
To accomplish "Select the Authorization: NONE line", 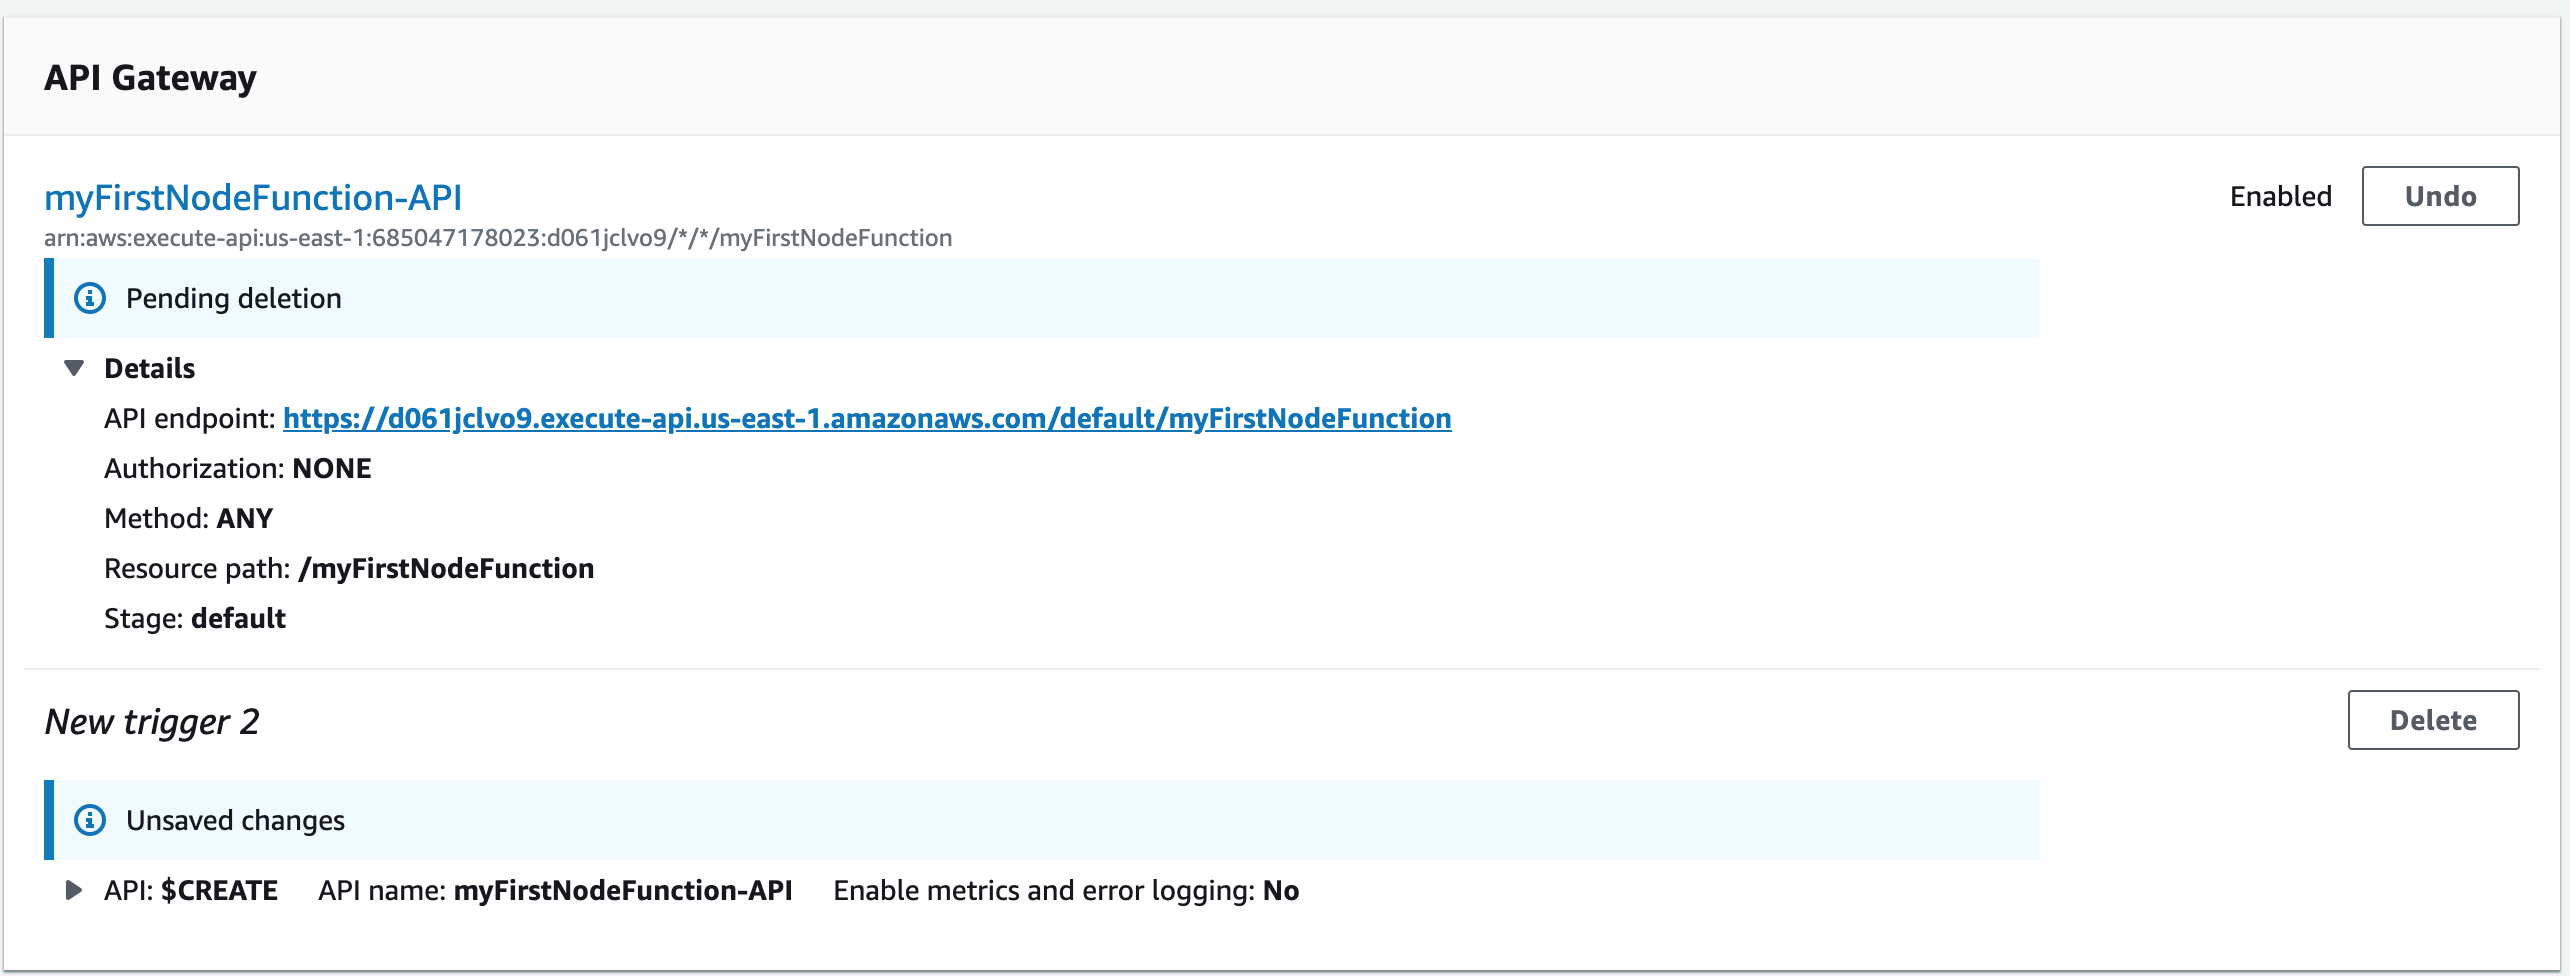I will 238,468.
